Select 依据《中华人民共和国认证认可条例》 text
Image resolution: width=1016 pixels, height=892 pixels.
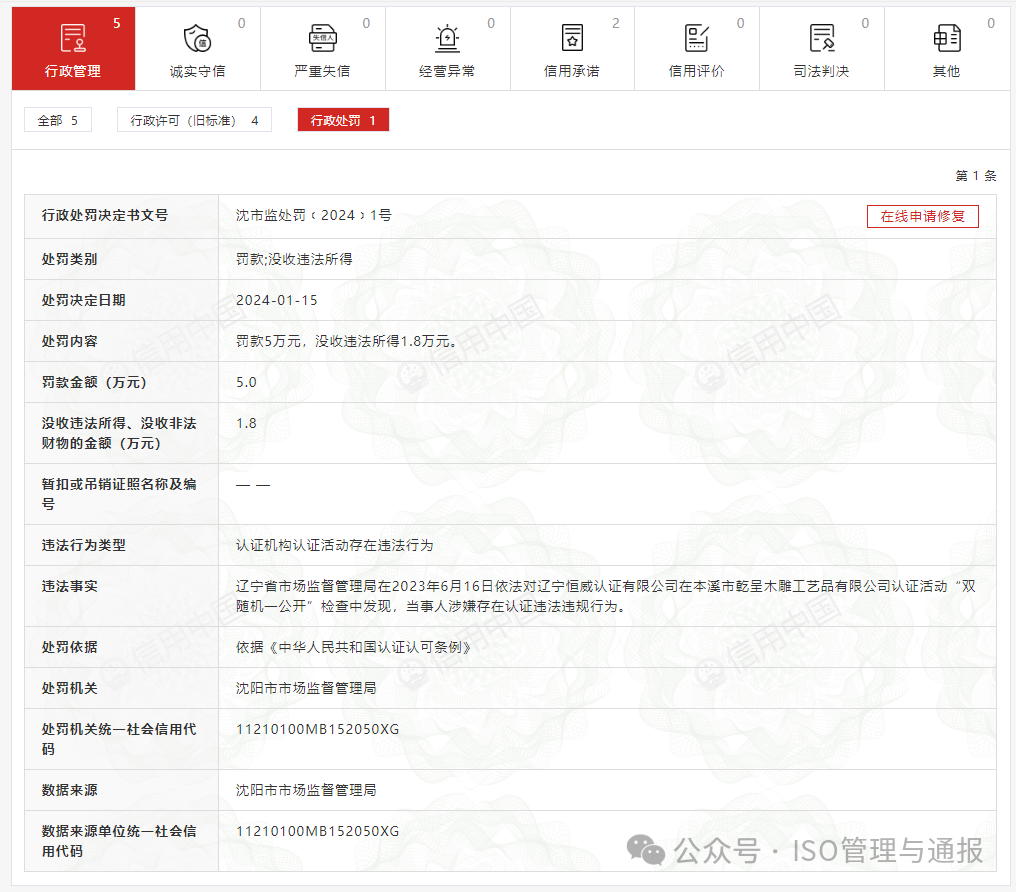coord(353,647)
